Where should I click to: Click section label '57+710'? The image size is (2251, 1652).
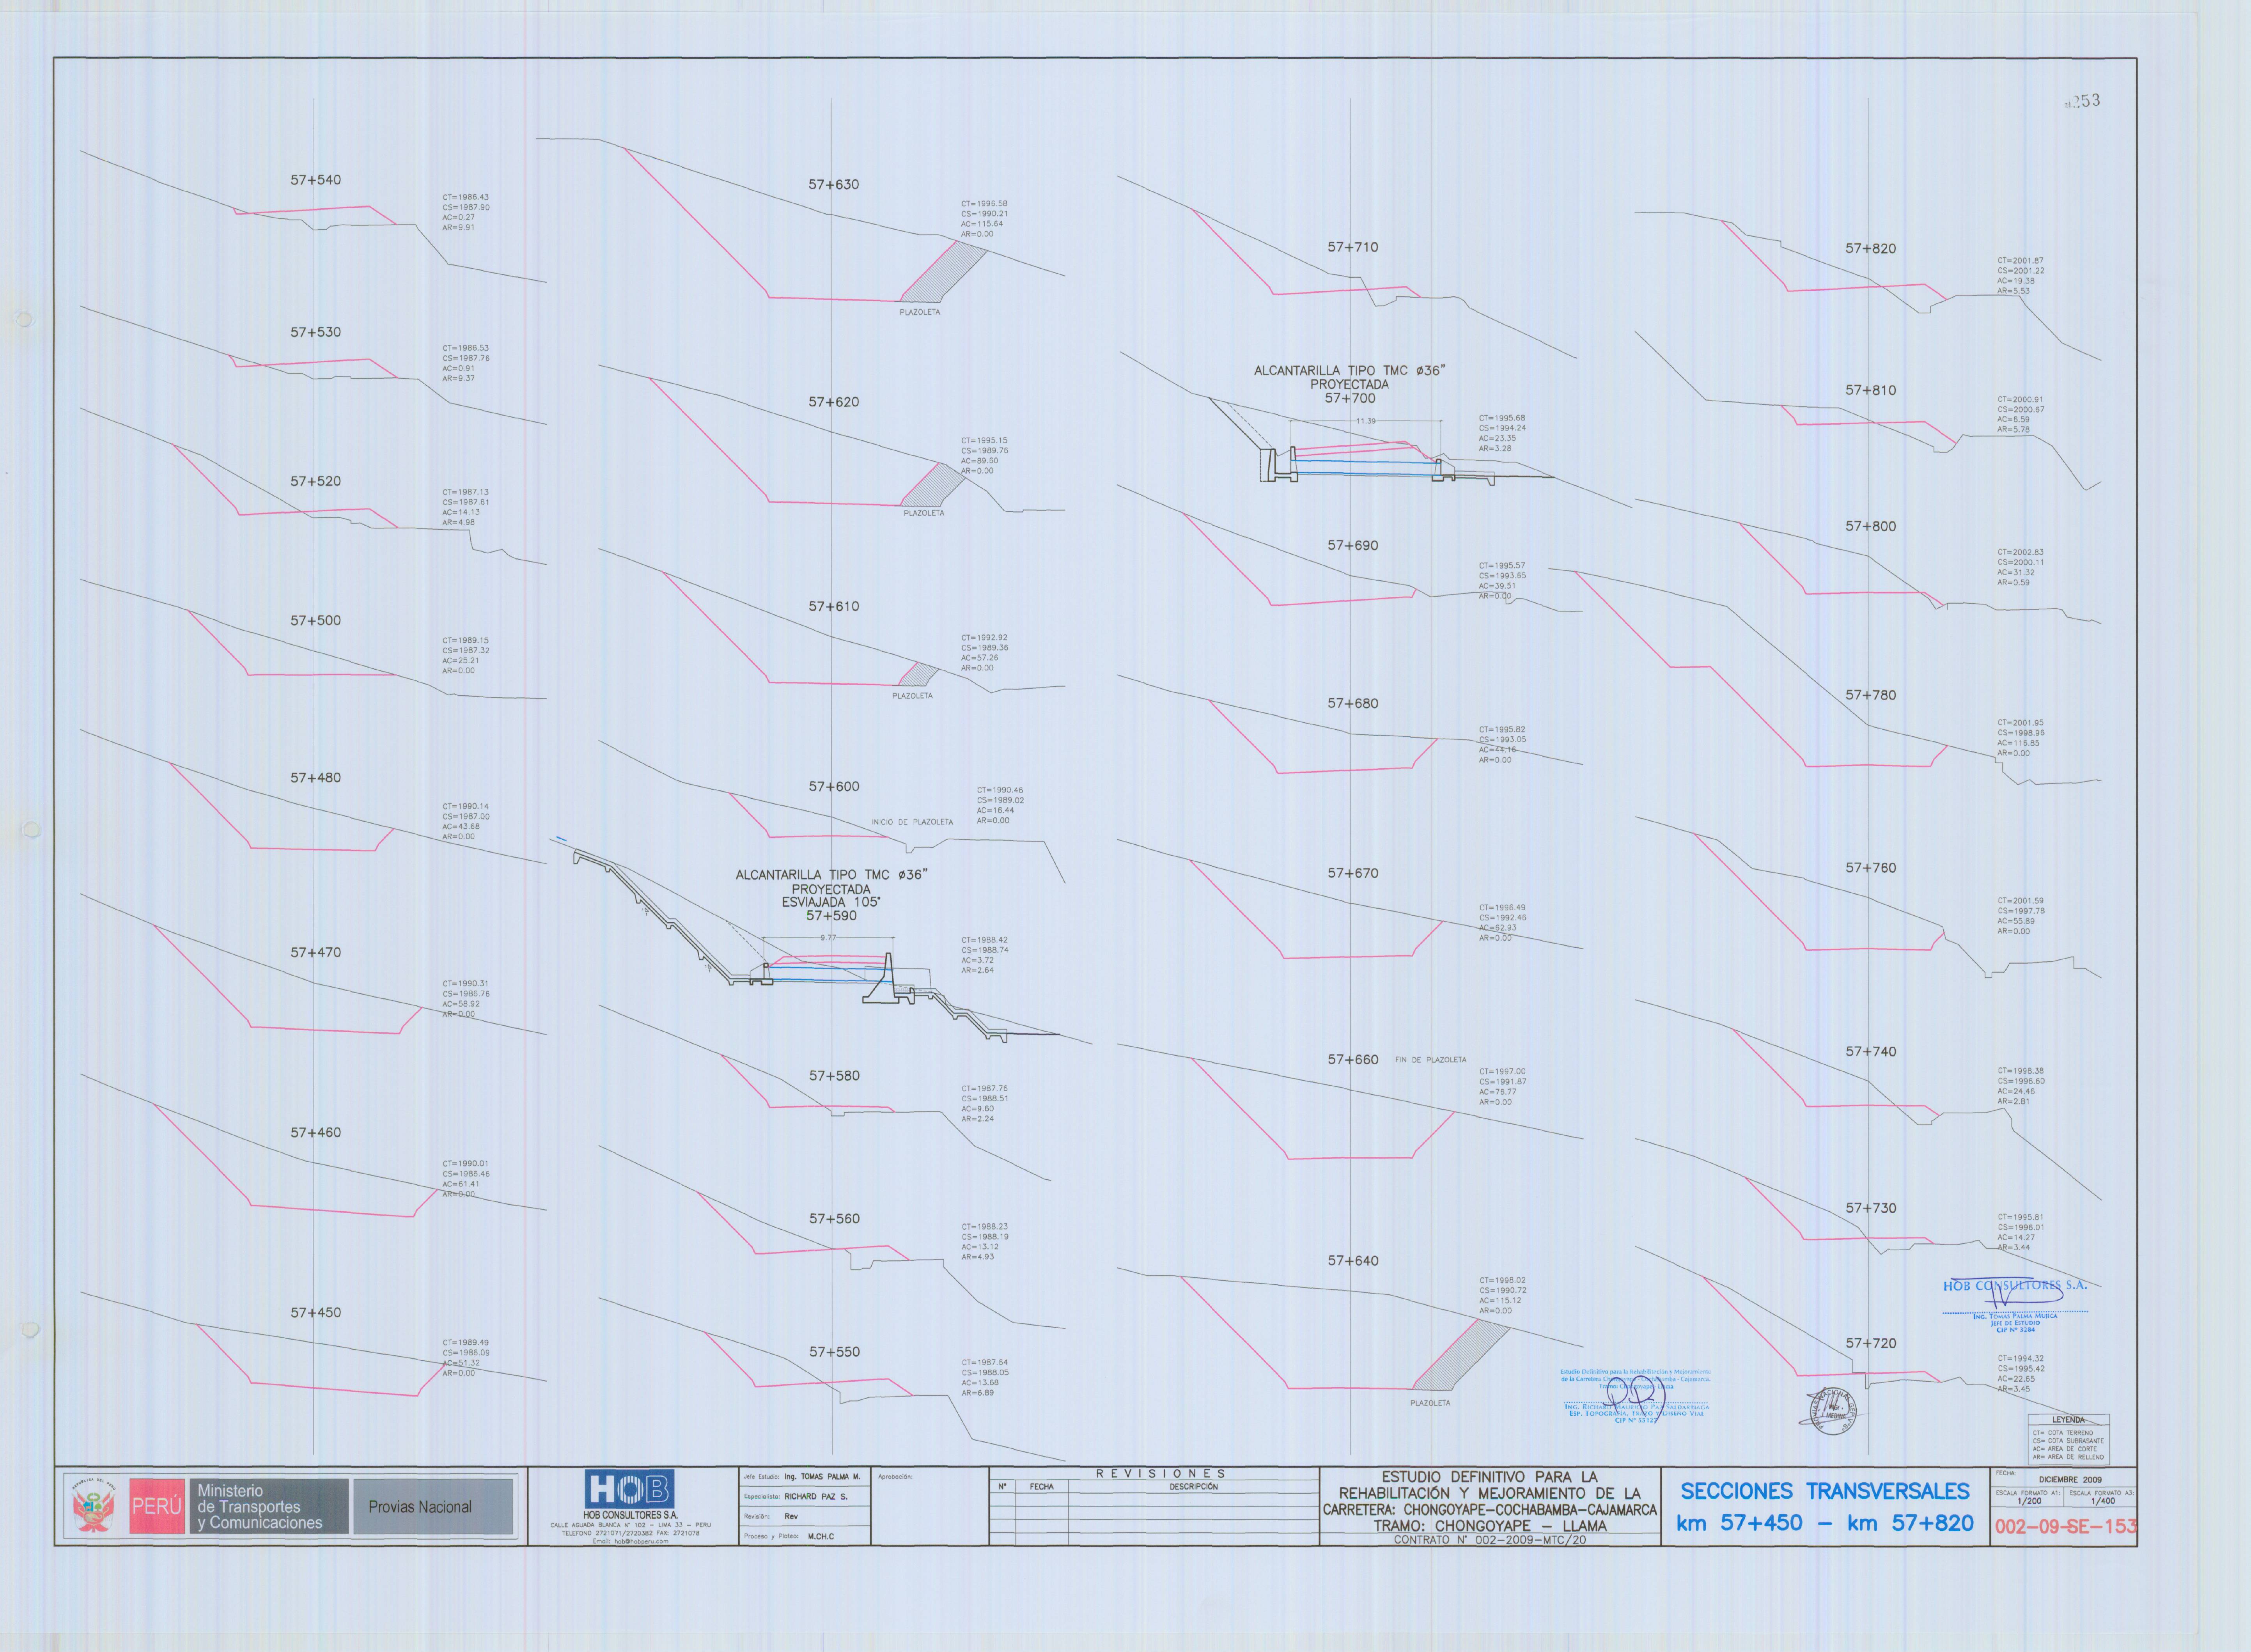coord(1353,247)
